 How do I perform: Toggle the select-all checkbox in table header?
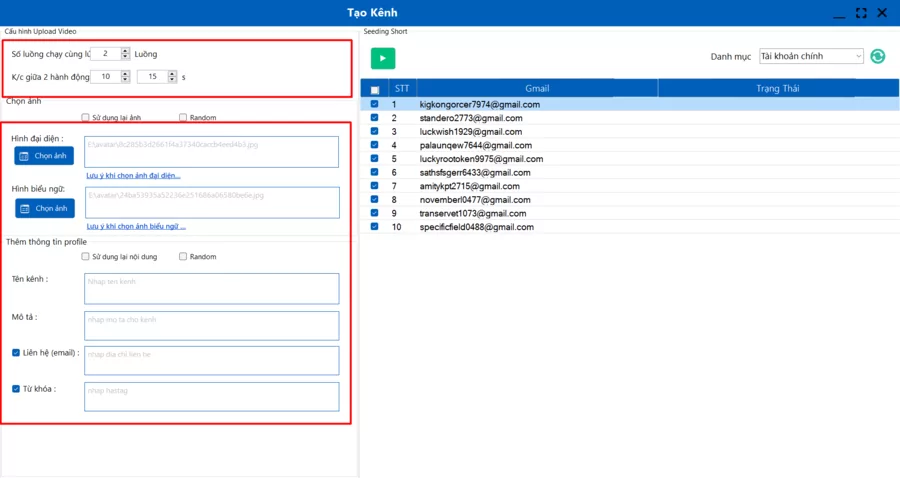[x=375, y=90]
